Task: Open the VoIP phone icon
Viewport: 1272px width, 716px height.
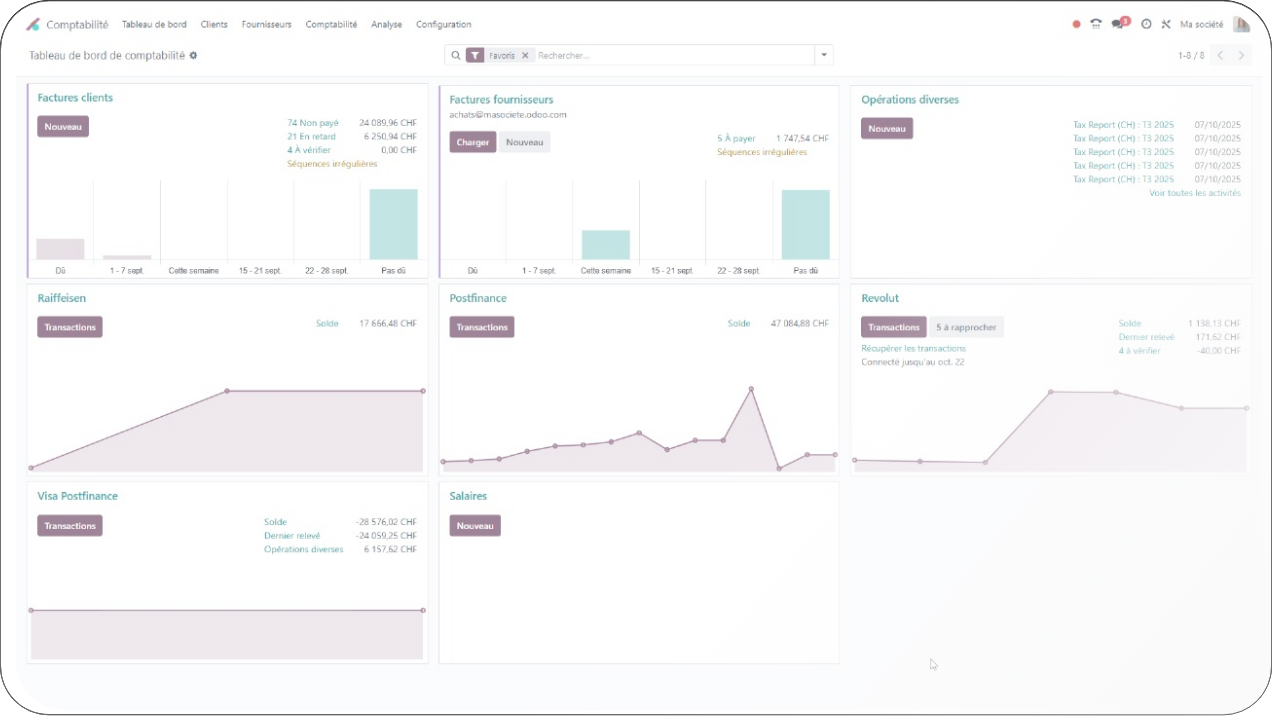Action: (x=1096, y=24)
